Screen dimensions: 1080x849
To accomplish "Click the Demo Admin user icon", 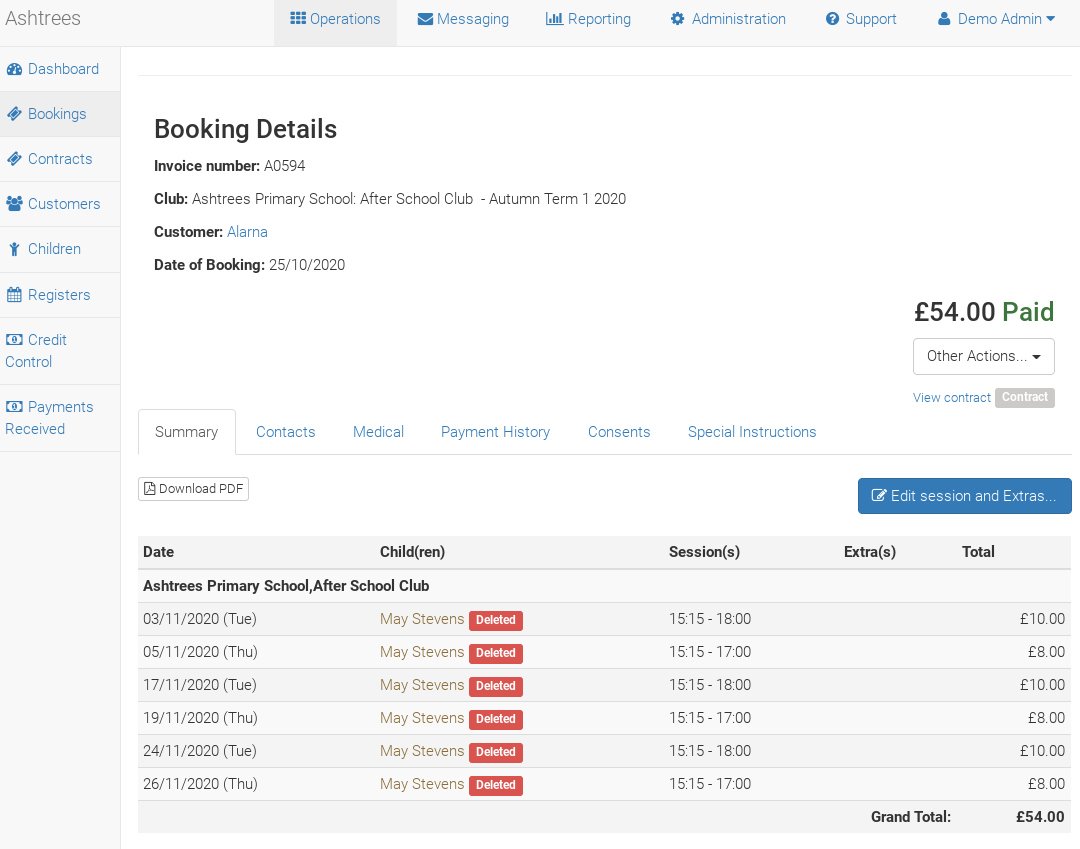I will click(944, 19).
